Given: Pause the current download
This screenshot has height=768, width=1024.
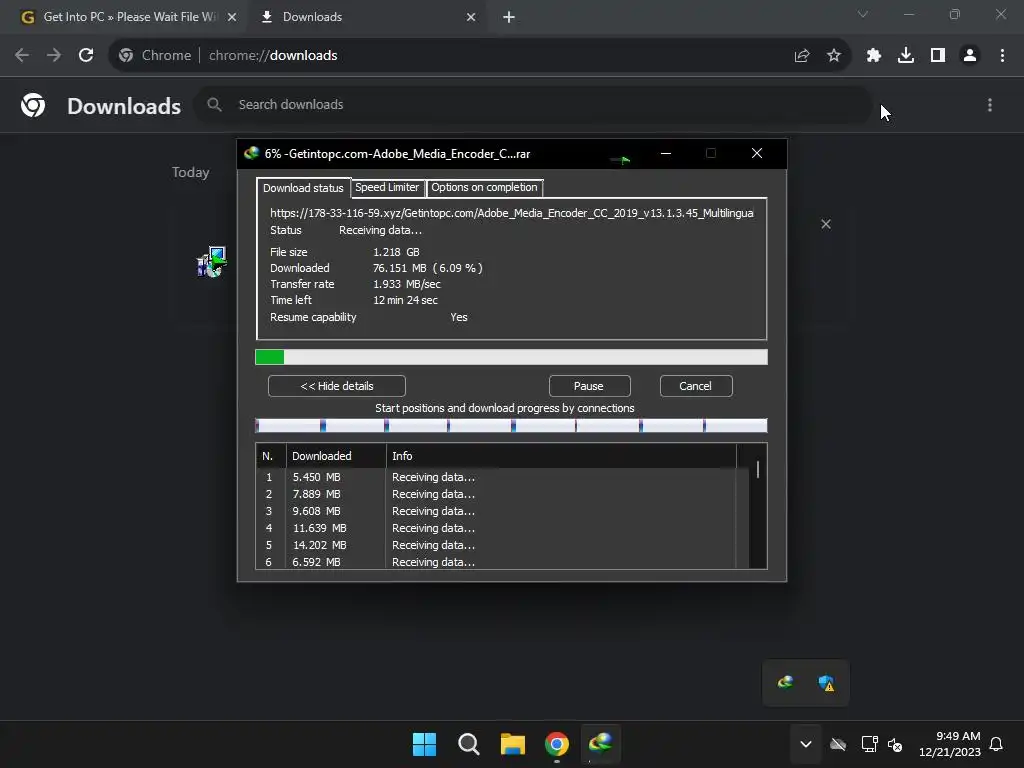Looking at the screenshot, I should (x=589, y=386).
